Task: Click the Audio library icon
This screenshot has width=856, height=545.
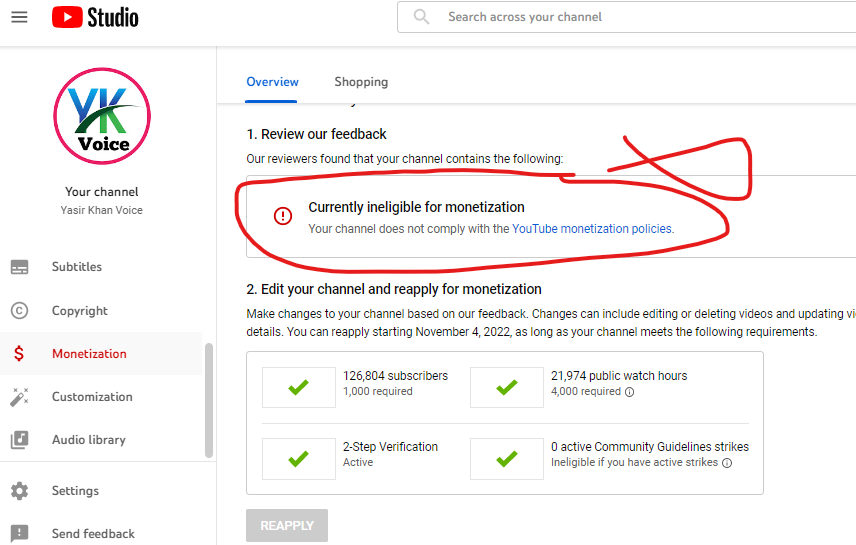Action: point(19,440)
